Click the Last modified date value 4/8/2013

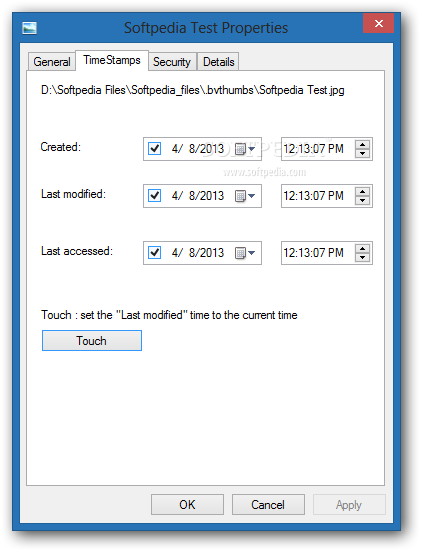(198, 196)
